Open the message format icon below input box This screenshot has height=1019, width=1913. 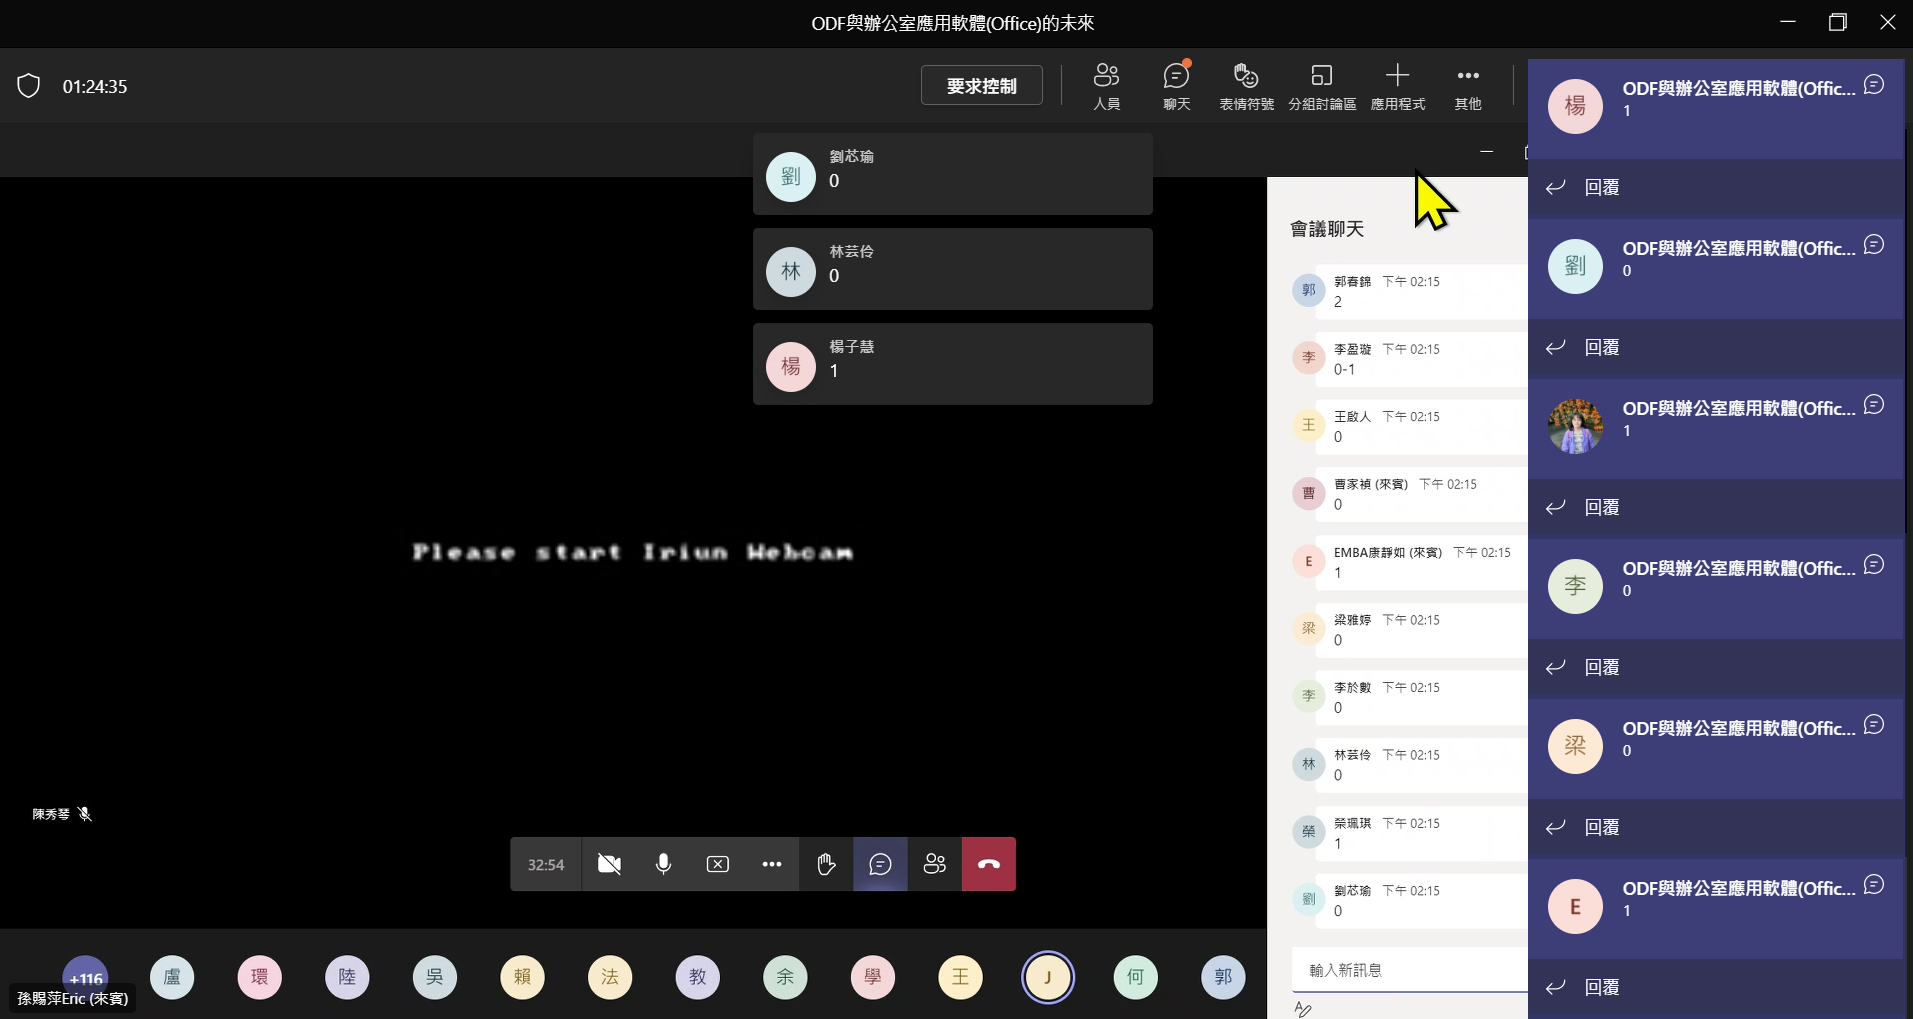pyautogui.click(x=1302, y=1009)
